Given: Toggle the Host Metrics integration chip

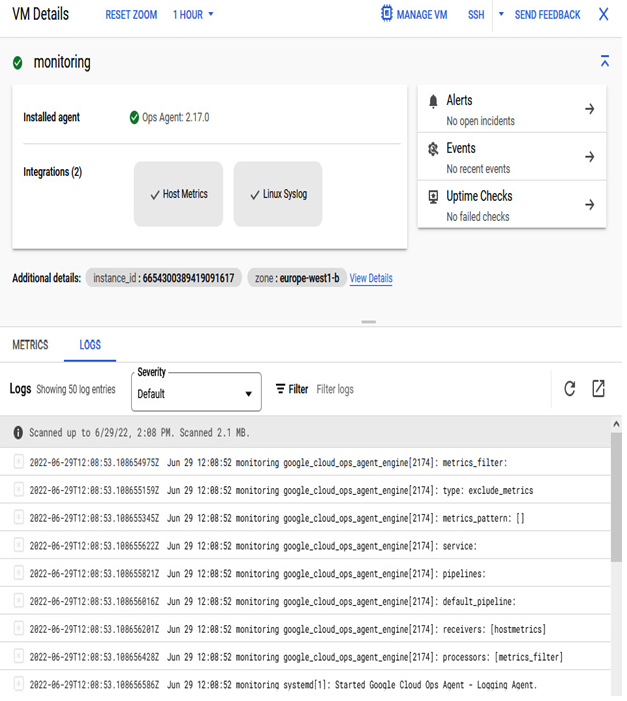Looking at the screenshot, I should [178, 194].
